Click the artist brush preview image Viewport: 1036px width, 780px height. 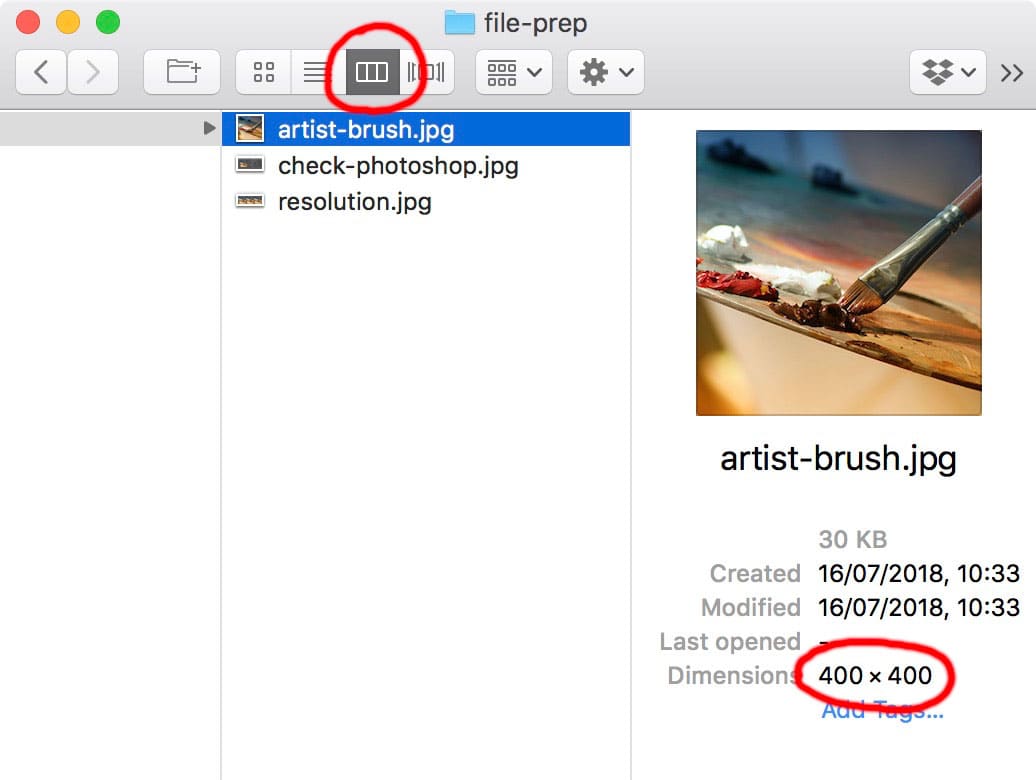pyautogui.click(x=838, y=272)
